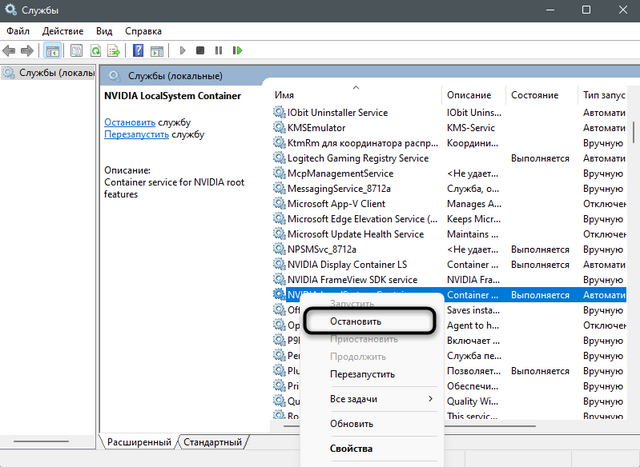
Task: Click gear icon of McpManagementService
Action: [x=279, y=173]
